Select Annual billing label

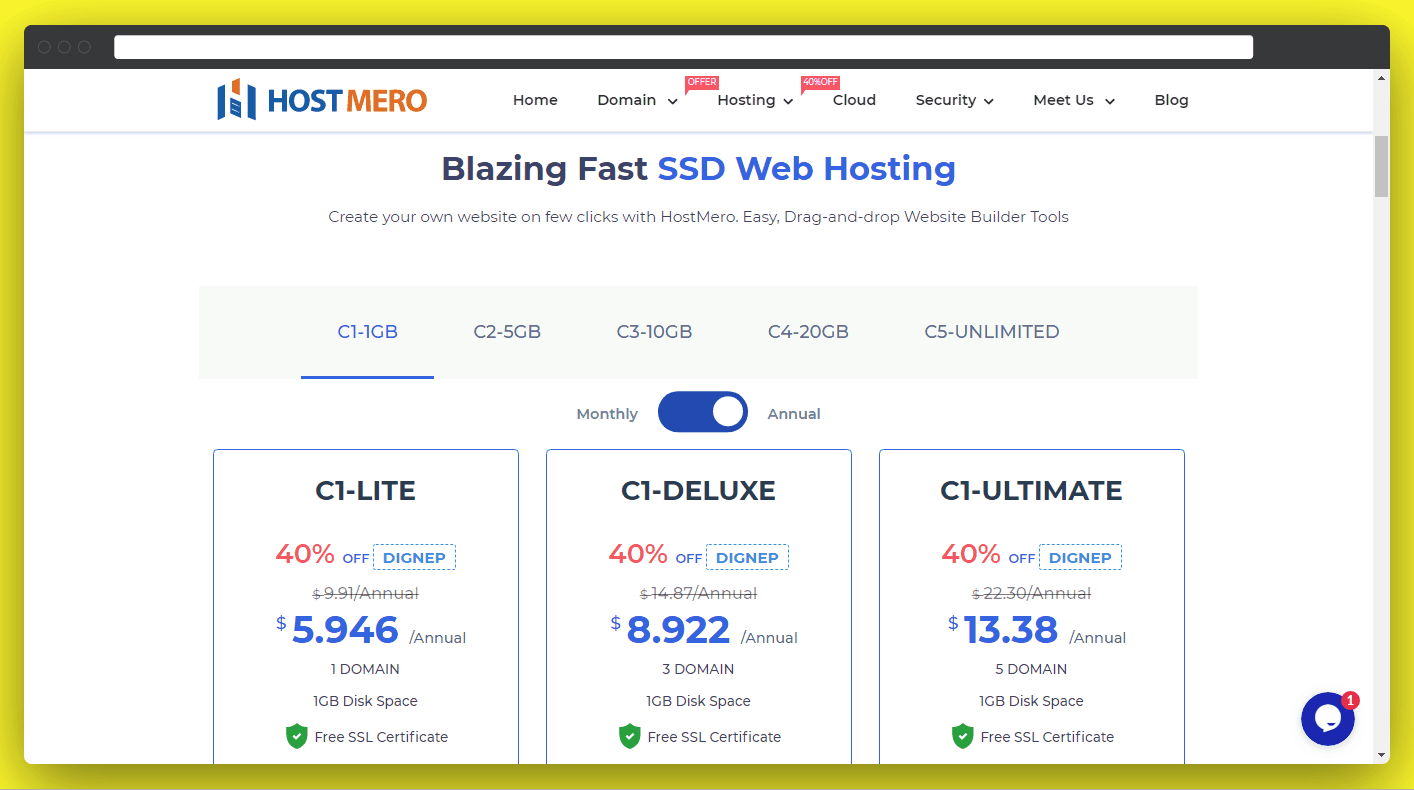[x=794, y=414]
